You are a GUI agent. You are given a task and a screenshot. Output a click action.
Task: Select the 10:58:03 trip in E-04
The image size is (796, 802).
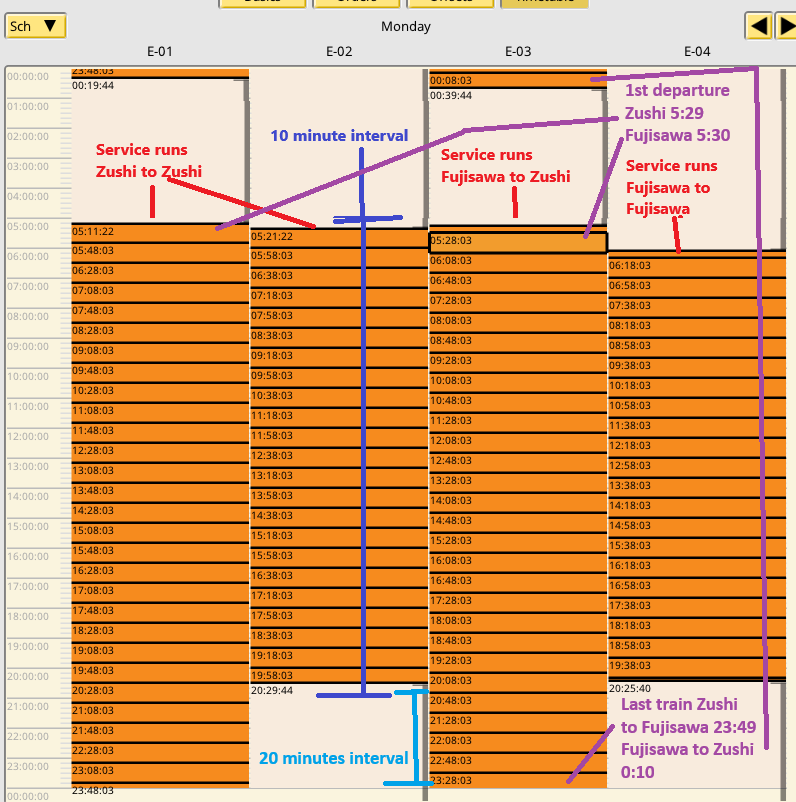point(697,407)
